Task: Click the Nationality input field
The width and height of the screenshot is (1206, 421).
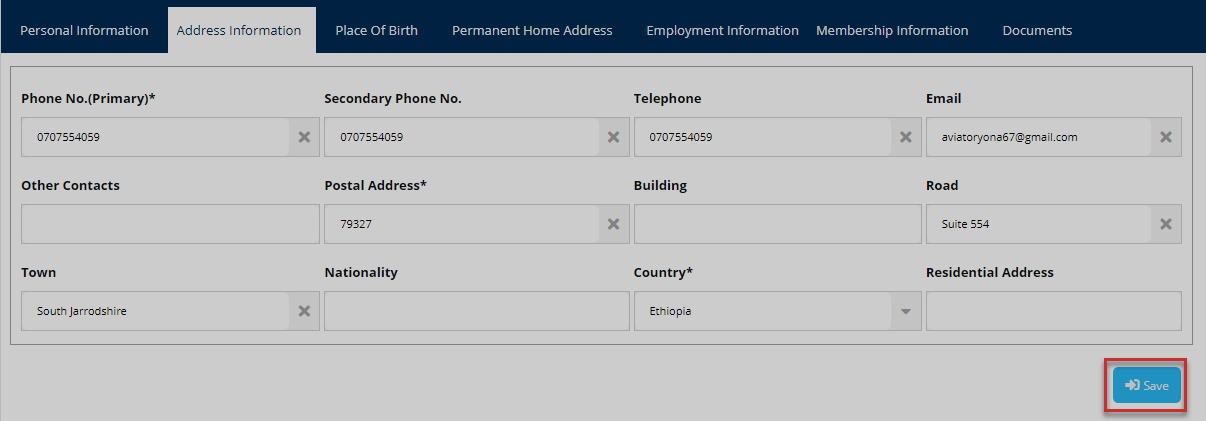Action: 476,311
